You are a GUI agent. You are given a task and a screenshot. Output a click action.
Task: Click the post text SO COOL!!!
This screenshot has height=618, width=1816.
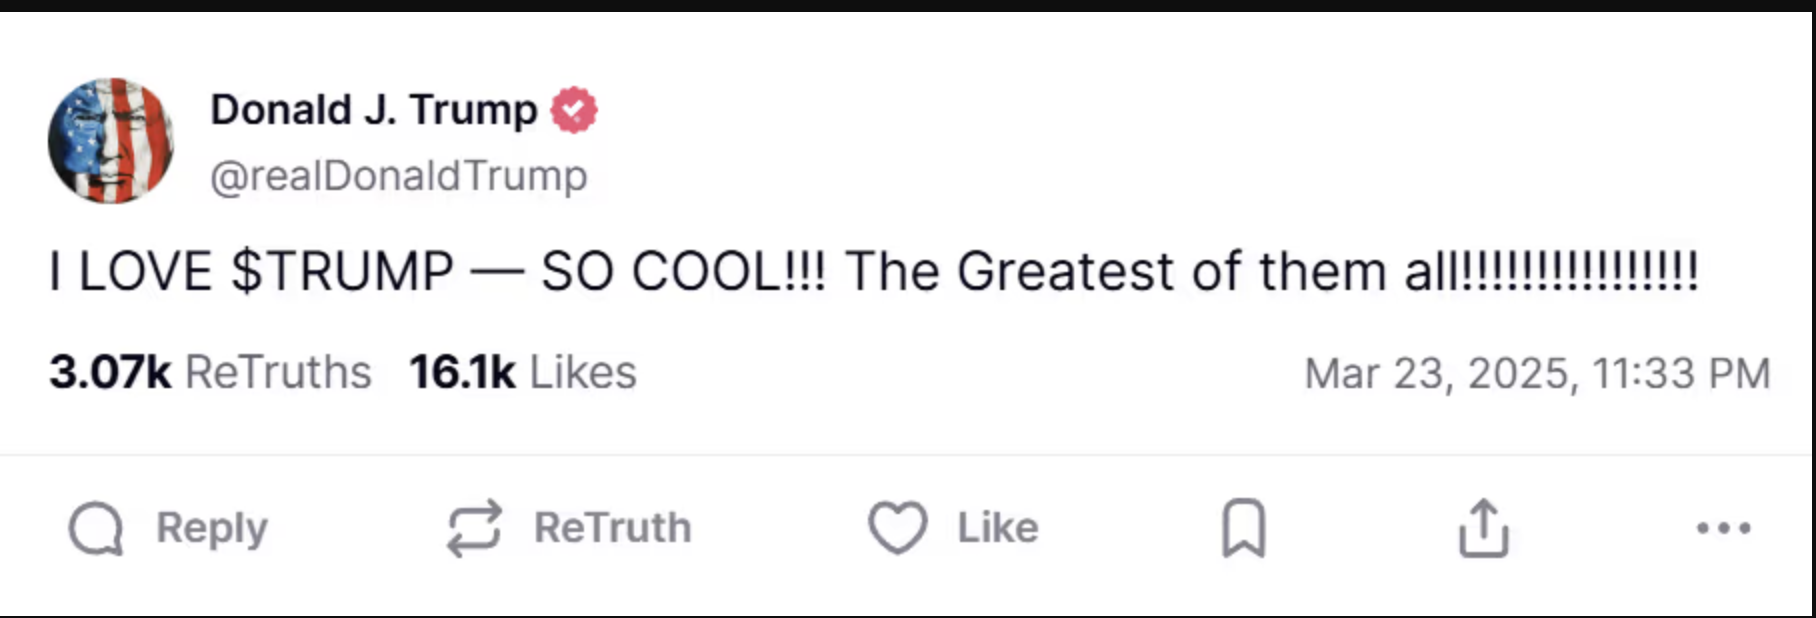pos(684,272)
